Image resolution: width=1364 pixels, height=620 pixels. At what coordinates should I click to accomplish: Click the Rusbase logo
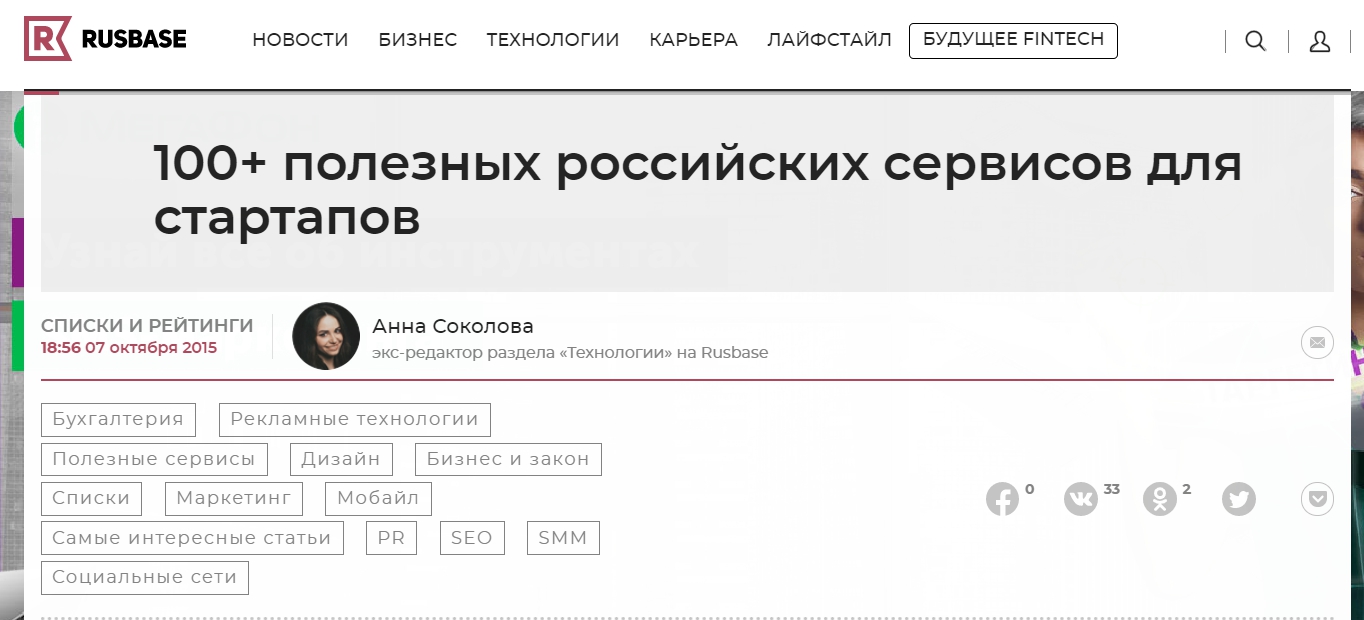coord(105,40)
